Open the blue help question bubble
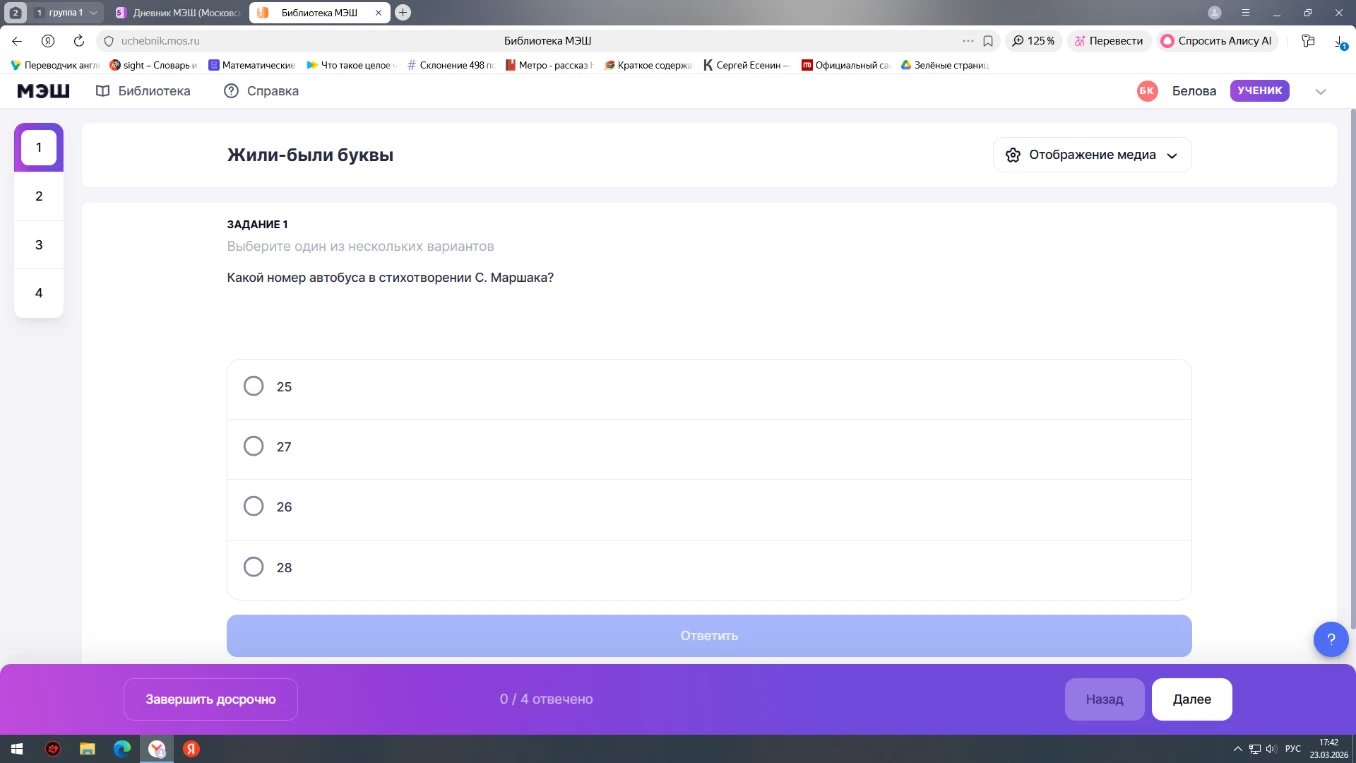Screen dimensions: 1356x763 click(x=1330, y=639)
